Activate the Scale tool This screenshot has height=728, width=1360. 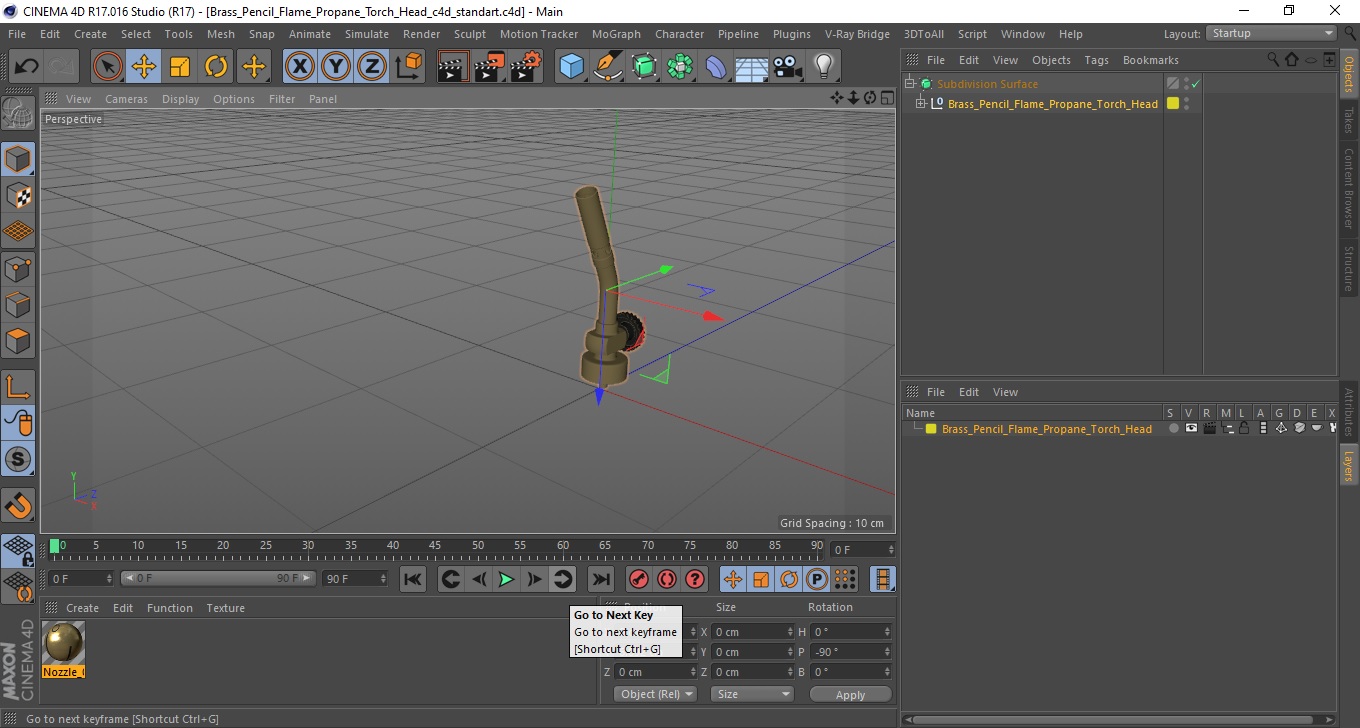coord(180,67)
